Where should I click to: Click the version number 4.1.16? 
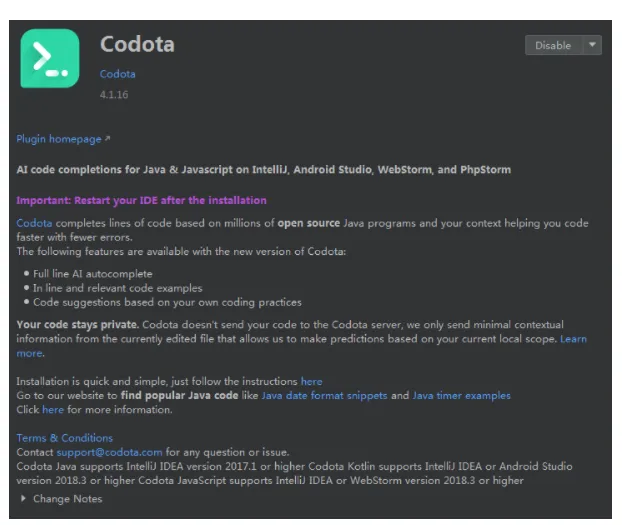tap(113, 94)
